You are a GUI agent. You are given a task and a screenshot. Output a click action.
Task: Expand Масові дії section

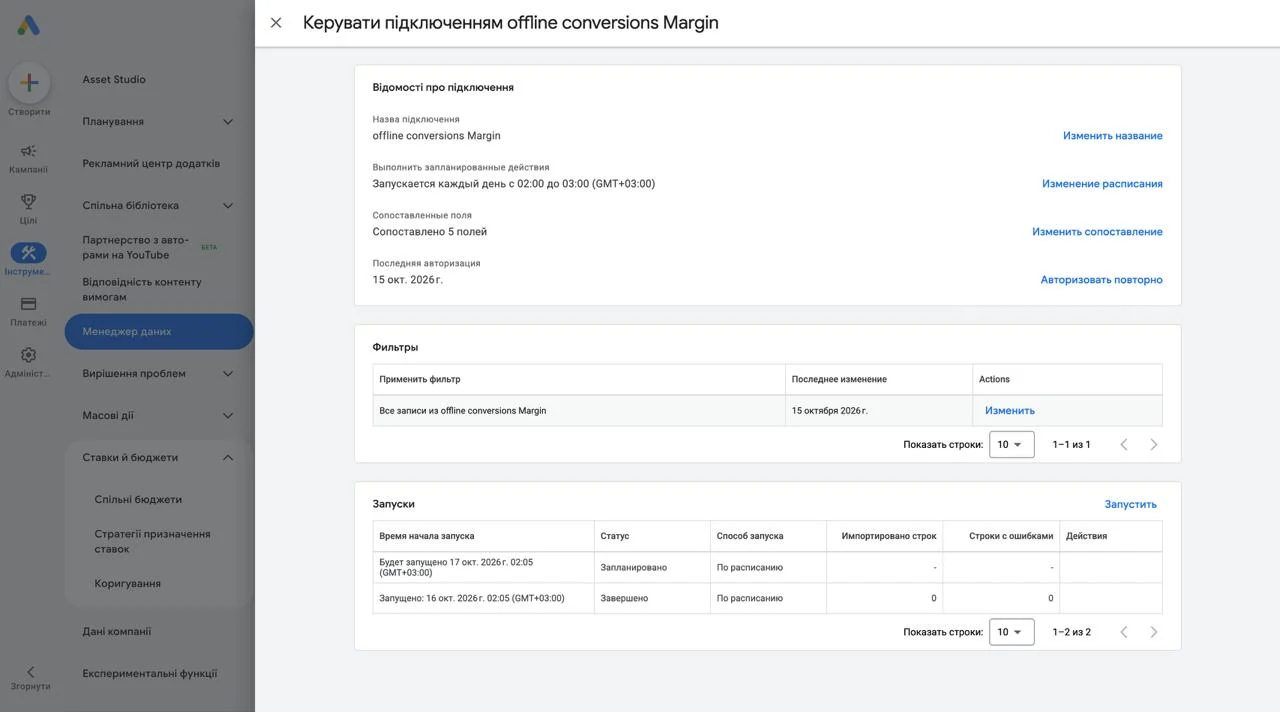coord(227,416)
